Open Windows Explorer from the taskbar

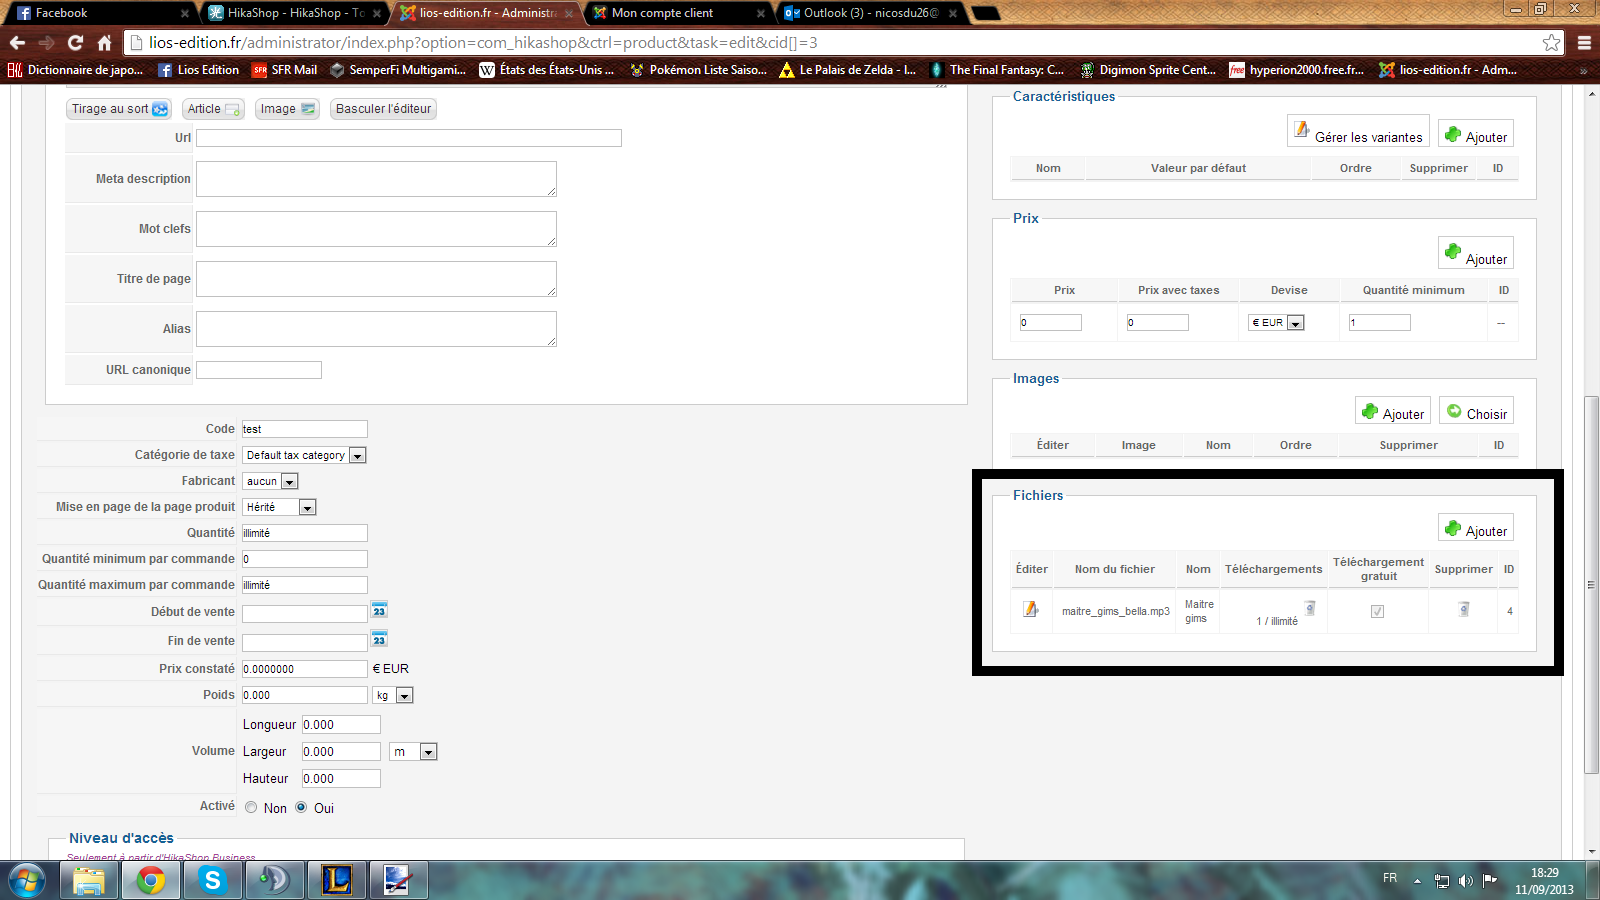click(x=89, y=880)
